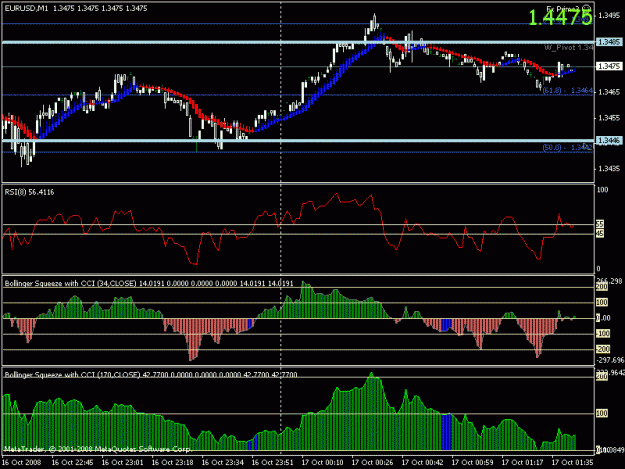Viewport: 625px width, 469px height.
Task: Click the (61.8) - 1.3464 Fibonacci label
Action: click(568, 91)
